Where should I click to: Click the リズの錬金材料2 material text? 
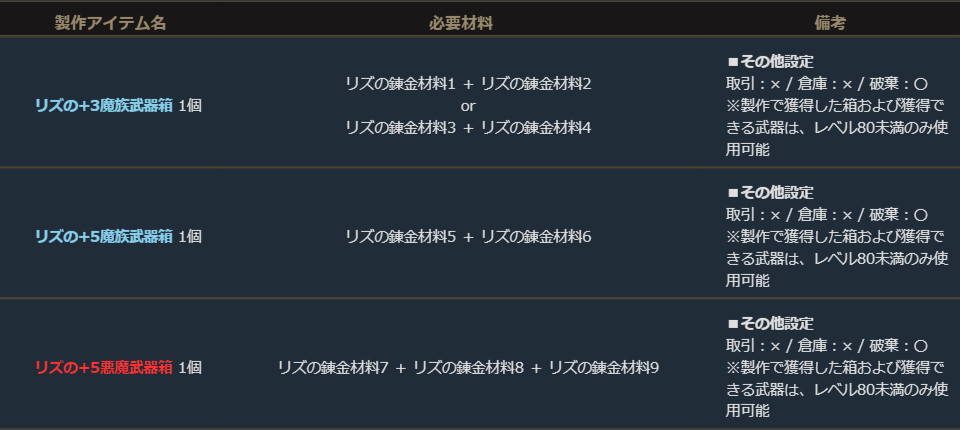536,84
